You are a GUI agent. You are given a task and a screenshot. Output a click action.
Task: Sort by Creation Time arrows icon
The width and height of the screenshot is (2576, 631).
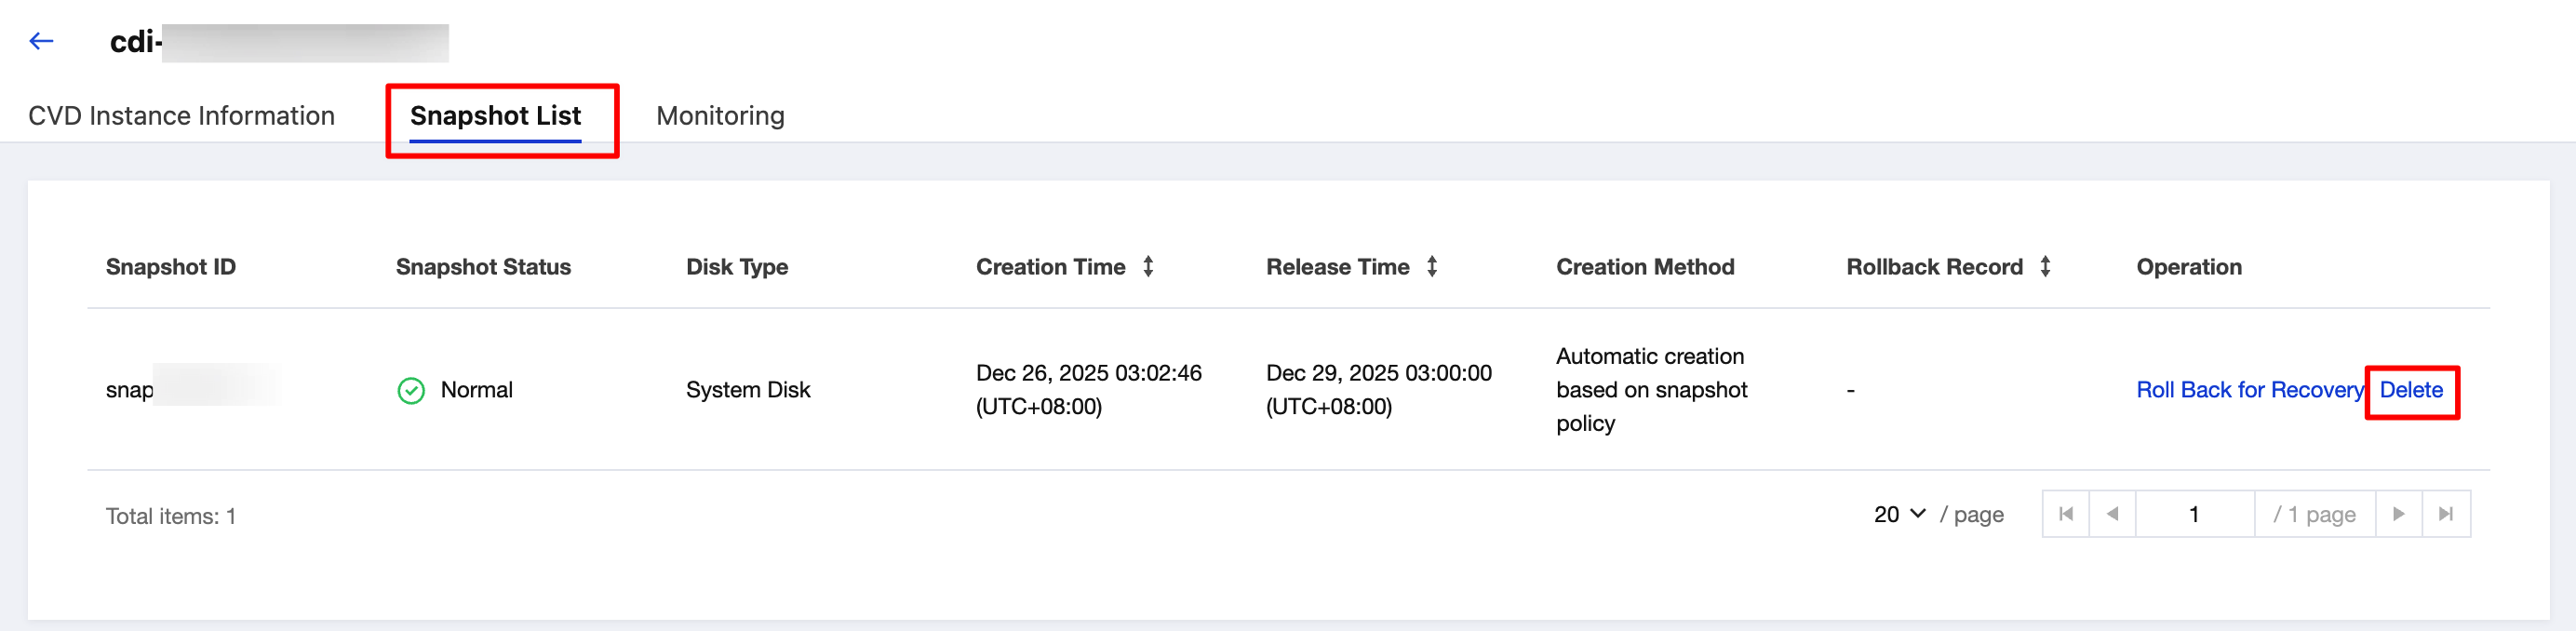[1148, 267]
